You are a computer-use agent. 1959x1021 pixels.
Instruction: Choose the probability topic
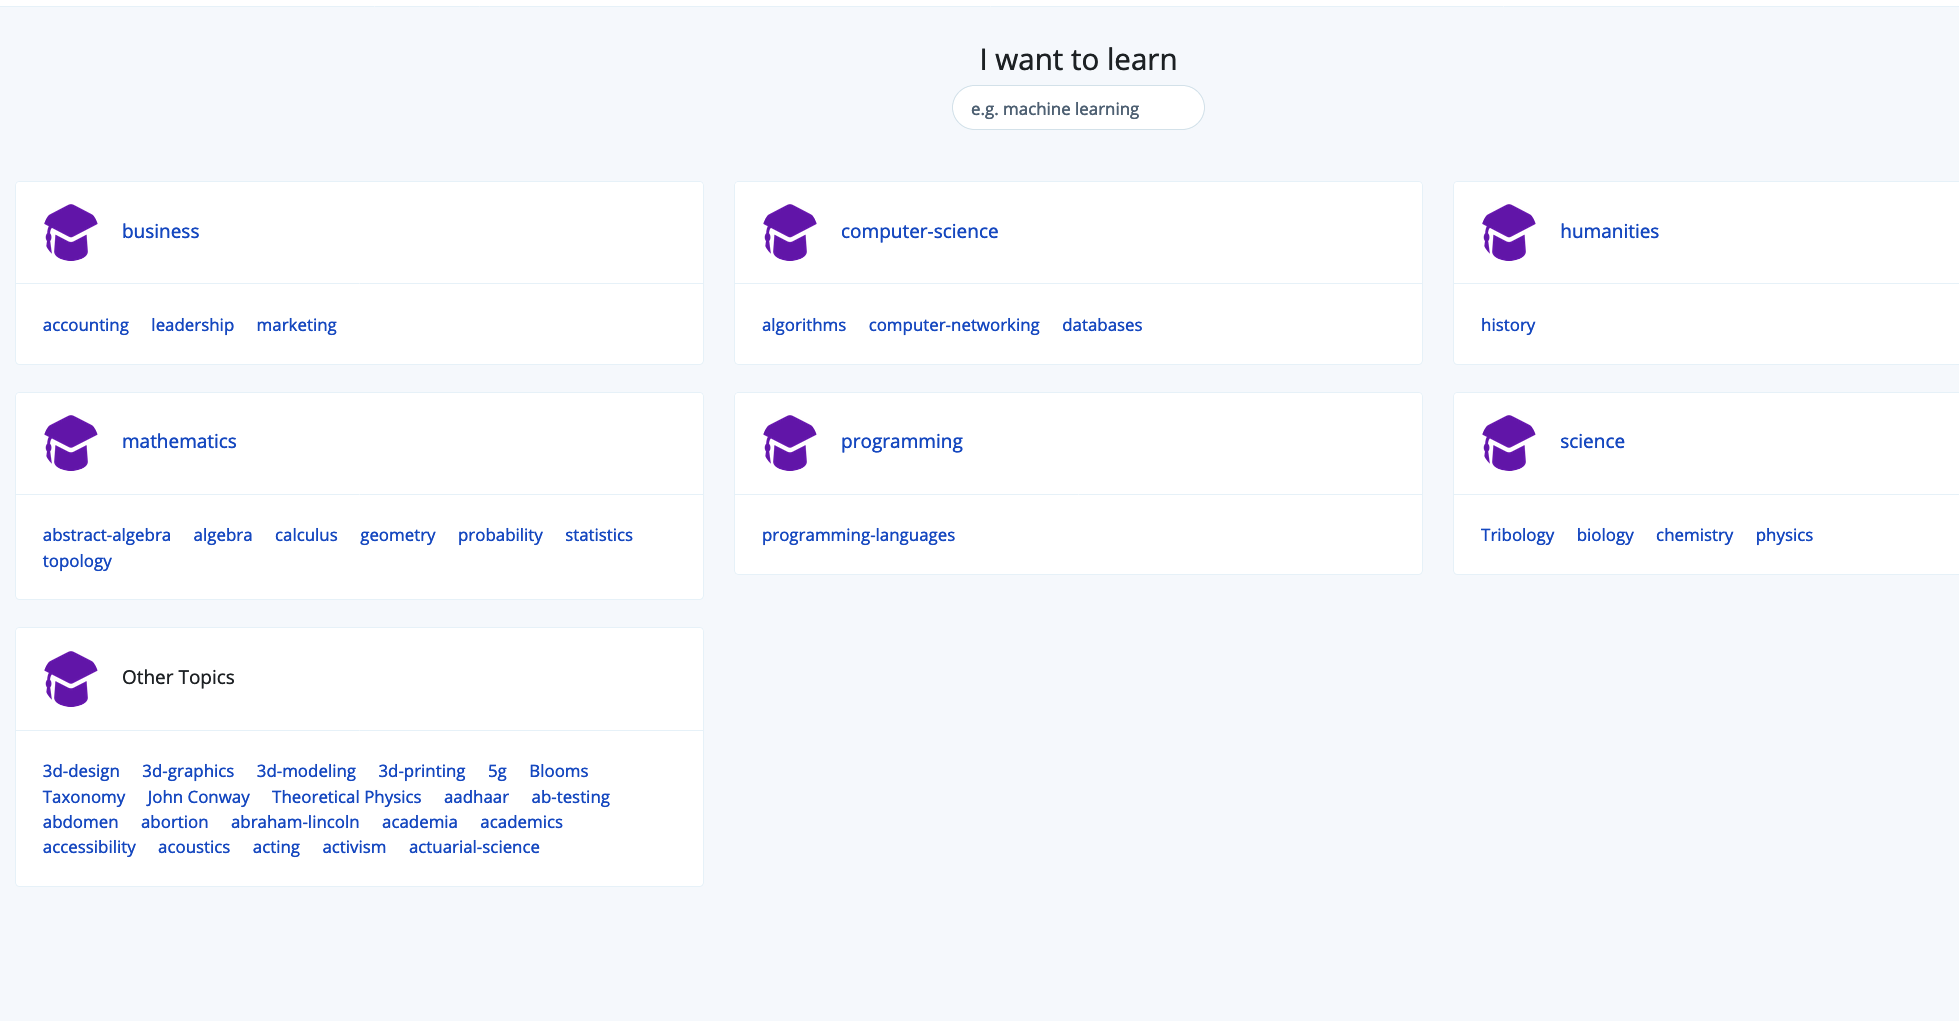pos(500,535)
